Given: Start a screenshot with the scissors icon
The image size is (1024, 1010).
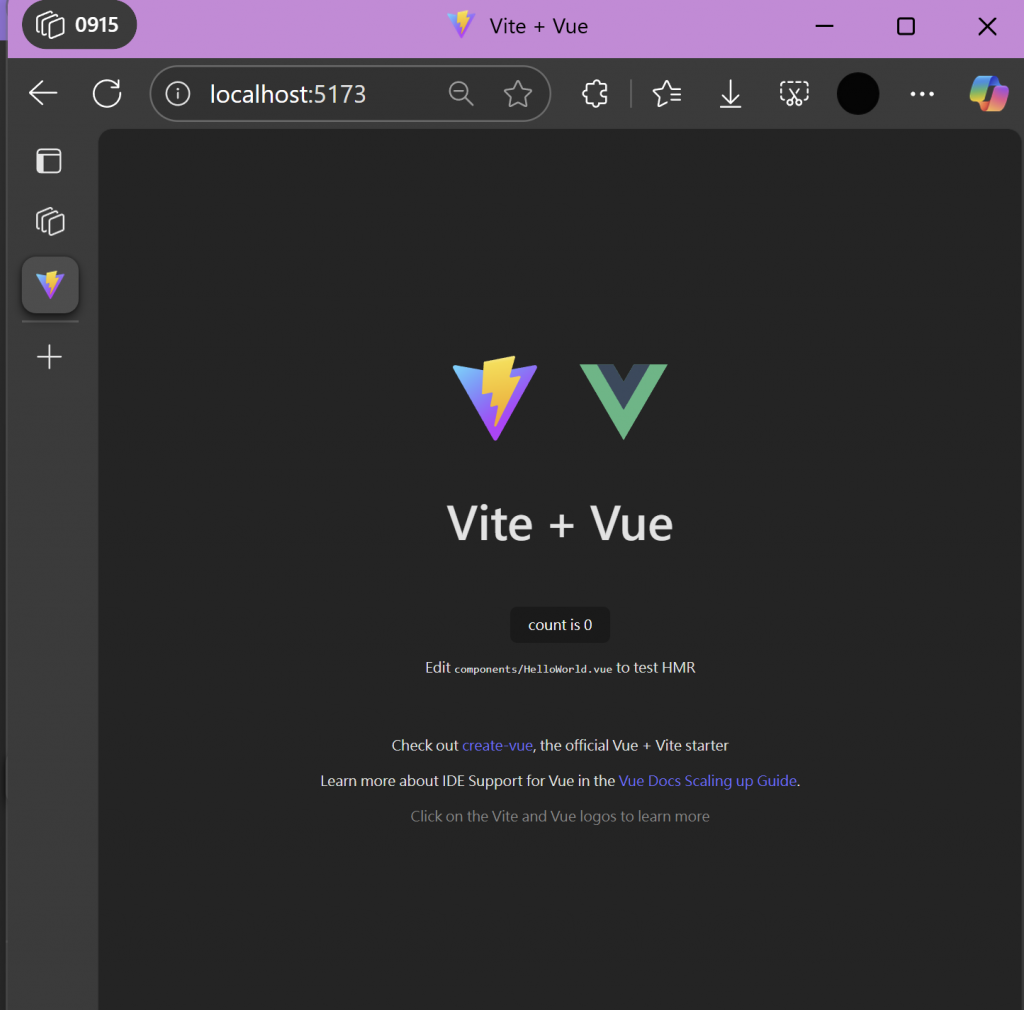Looking at the screenshot, I should (x=794, y=93).
